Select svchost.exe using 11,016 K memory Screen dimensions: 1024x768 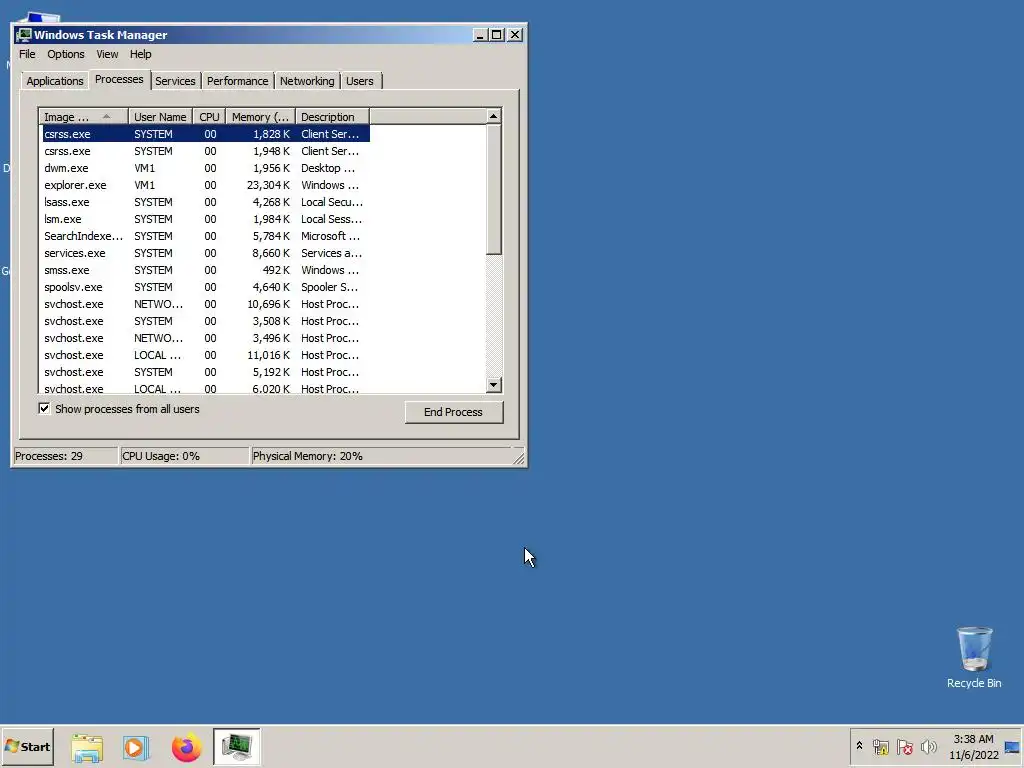click(x=206, y=355)
